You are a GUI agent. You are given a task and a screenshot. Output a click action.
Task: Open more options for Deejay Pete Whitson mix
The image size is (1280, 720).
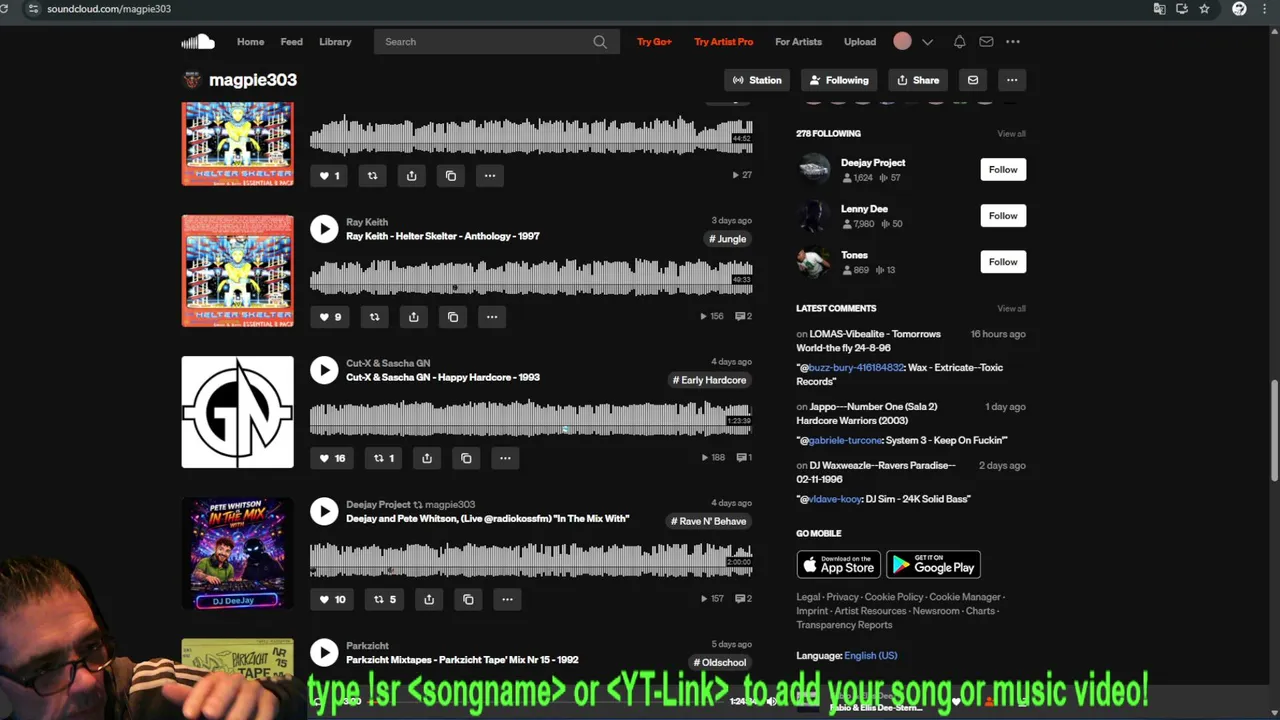coord(507,599)
